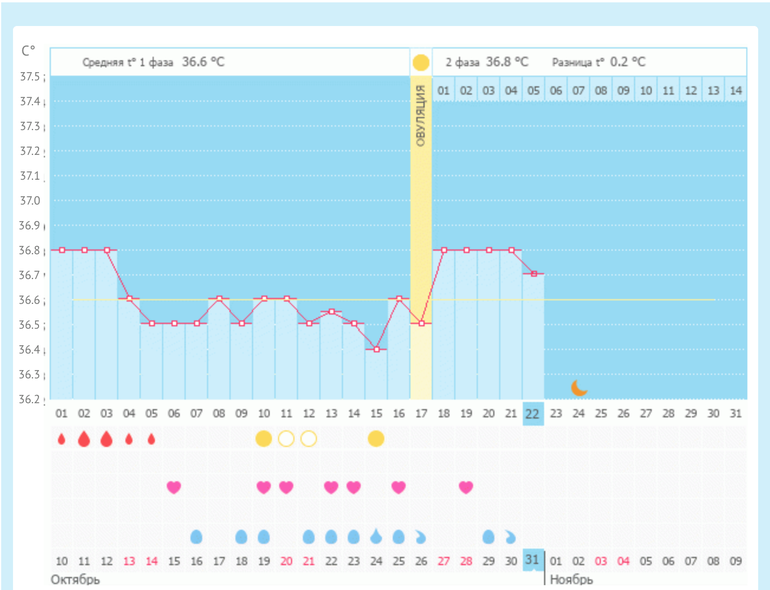Screen dimensions: 770x590
Task: Click the curled blue drop under day 17
Action: (421, 537)
